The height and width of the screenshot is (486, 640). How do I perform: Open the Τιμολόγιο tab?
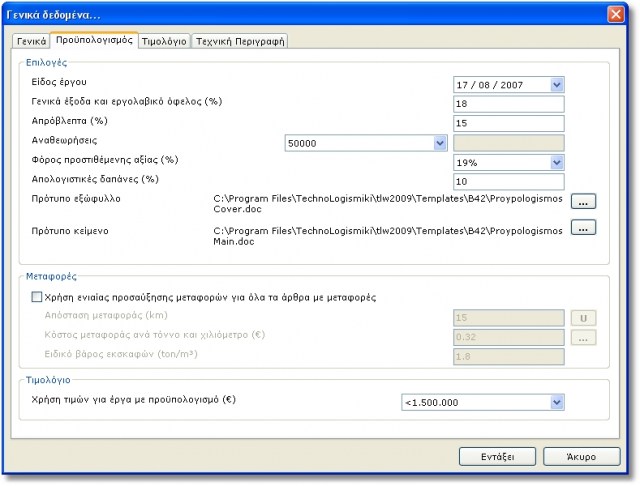[x=163, y=42]
